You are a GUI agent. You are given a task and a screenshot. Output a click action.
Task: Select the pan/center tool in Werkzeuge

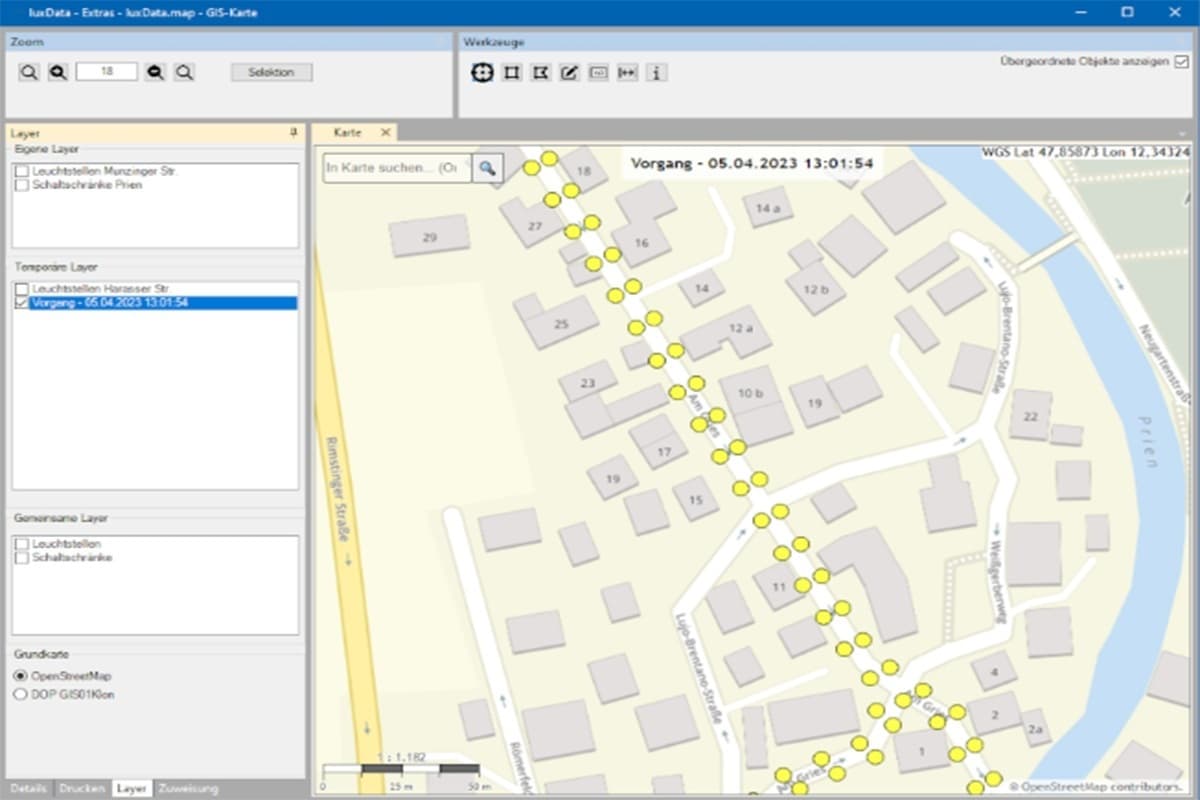pos(480,72)
